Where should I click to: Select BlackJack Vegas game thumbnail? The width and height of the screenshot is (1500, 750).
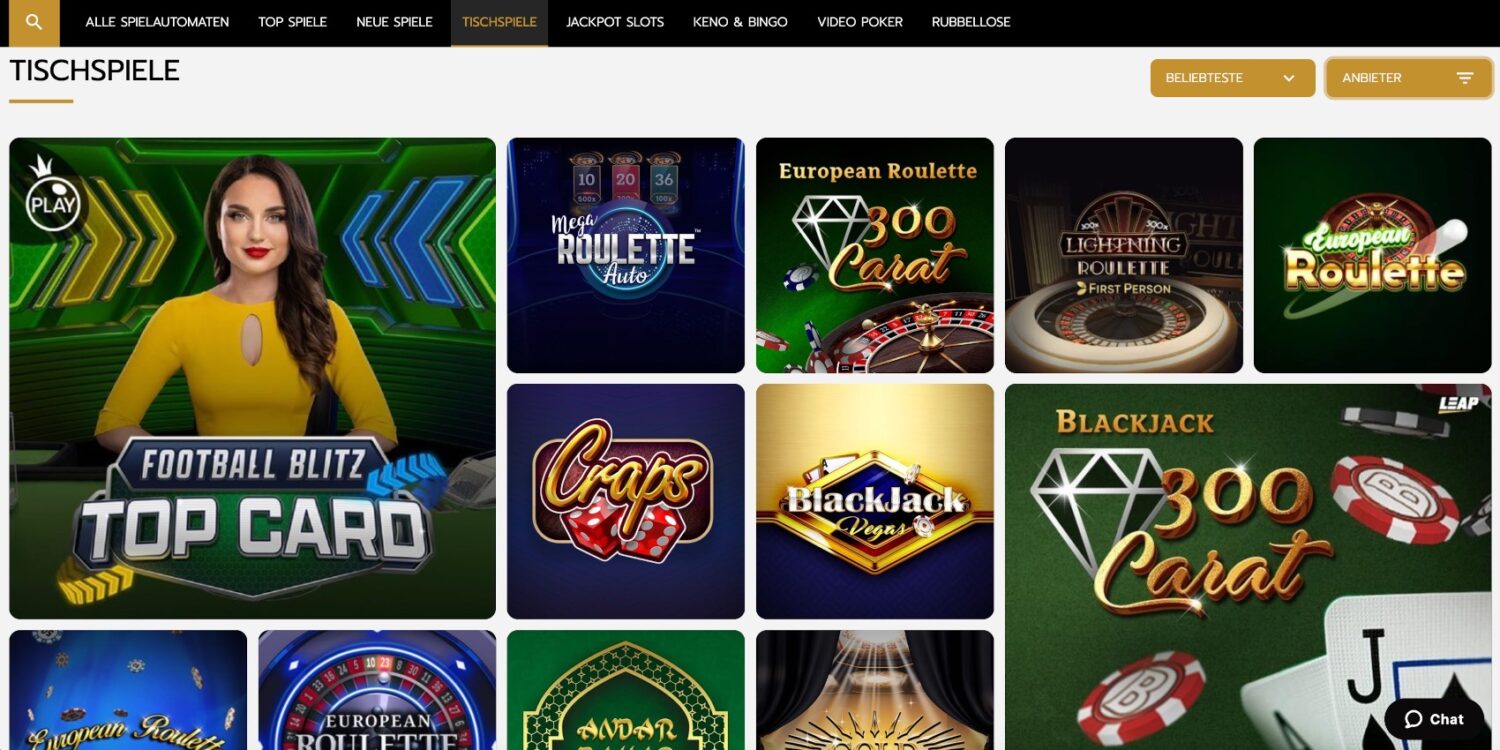875,501
